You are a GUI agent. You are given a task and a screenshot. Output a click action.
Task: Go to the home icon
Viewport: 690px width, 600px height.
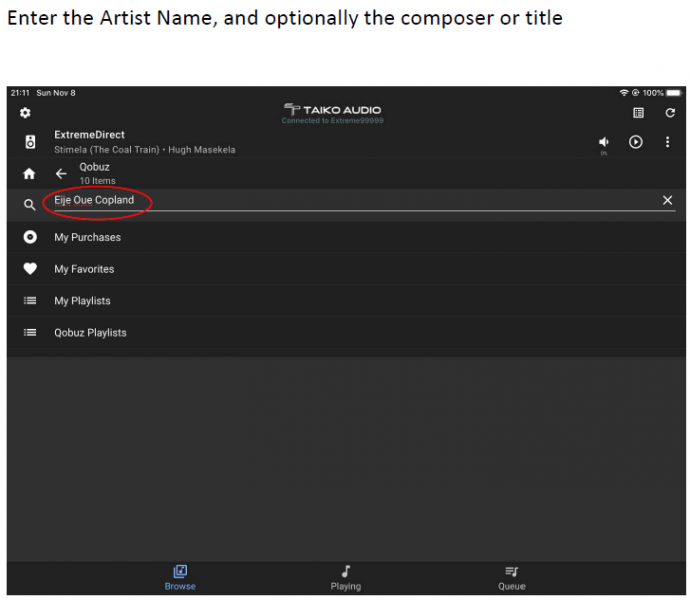29,174
